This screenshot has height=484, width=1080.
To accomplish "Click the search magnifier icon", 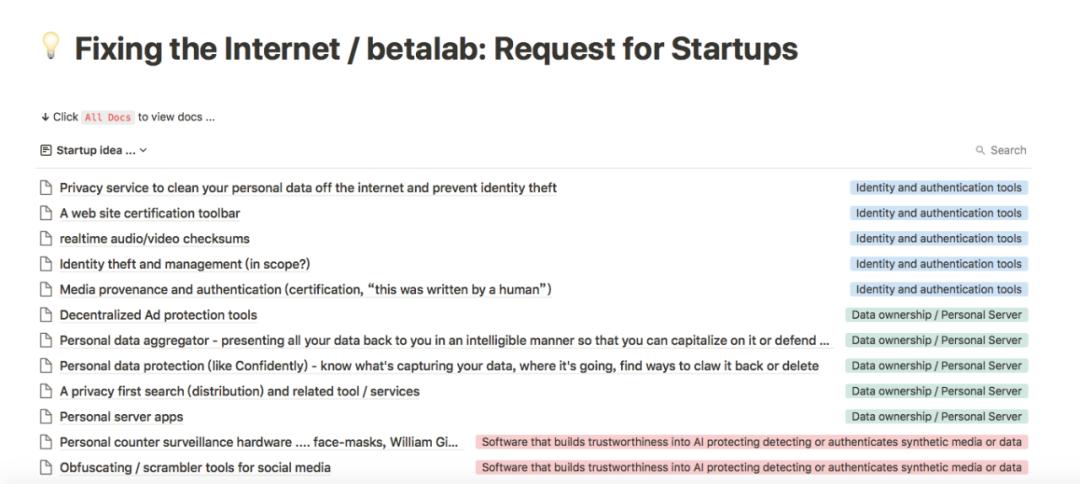I will click(980, 150).
